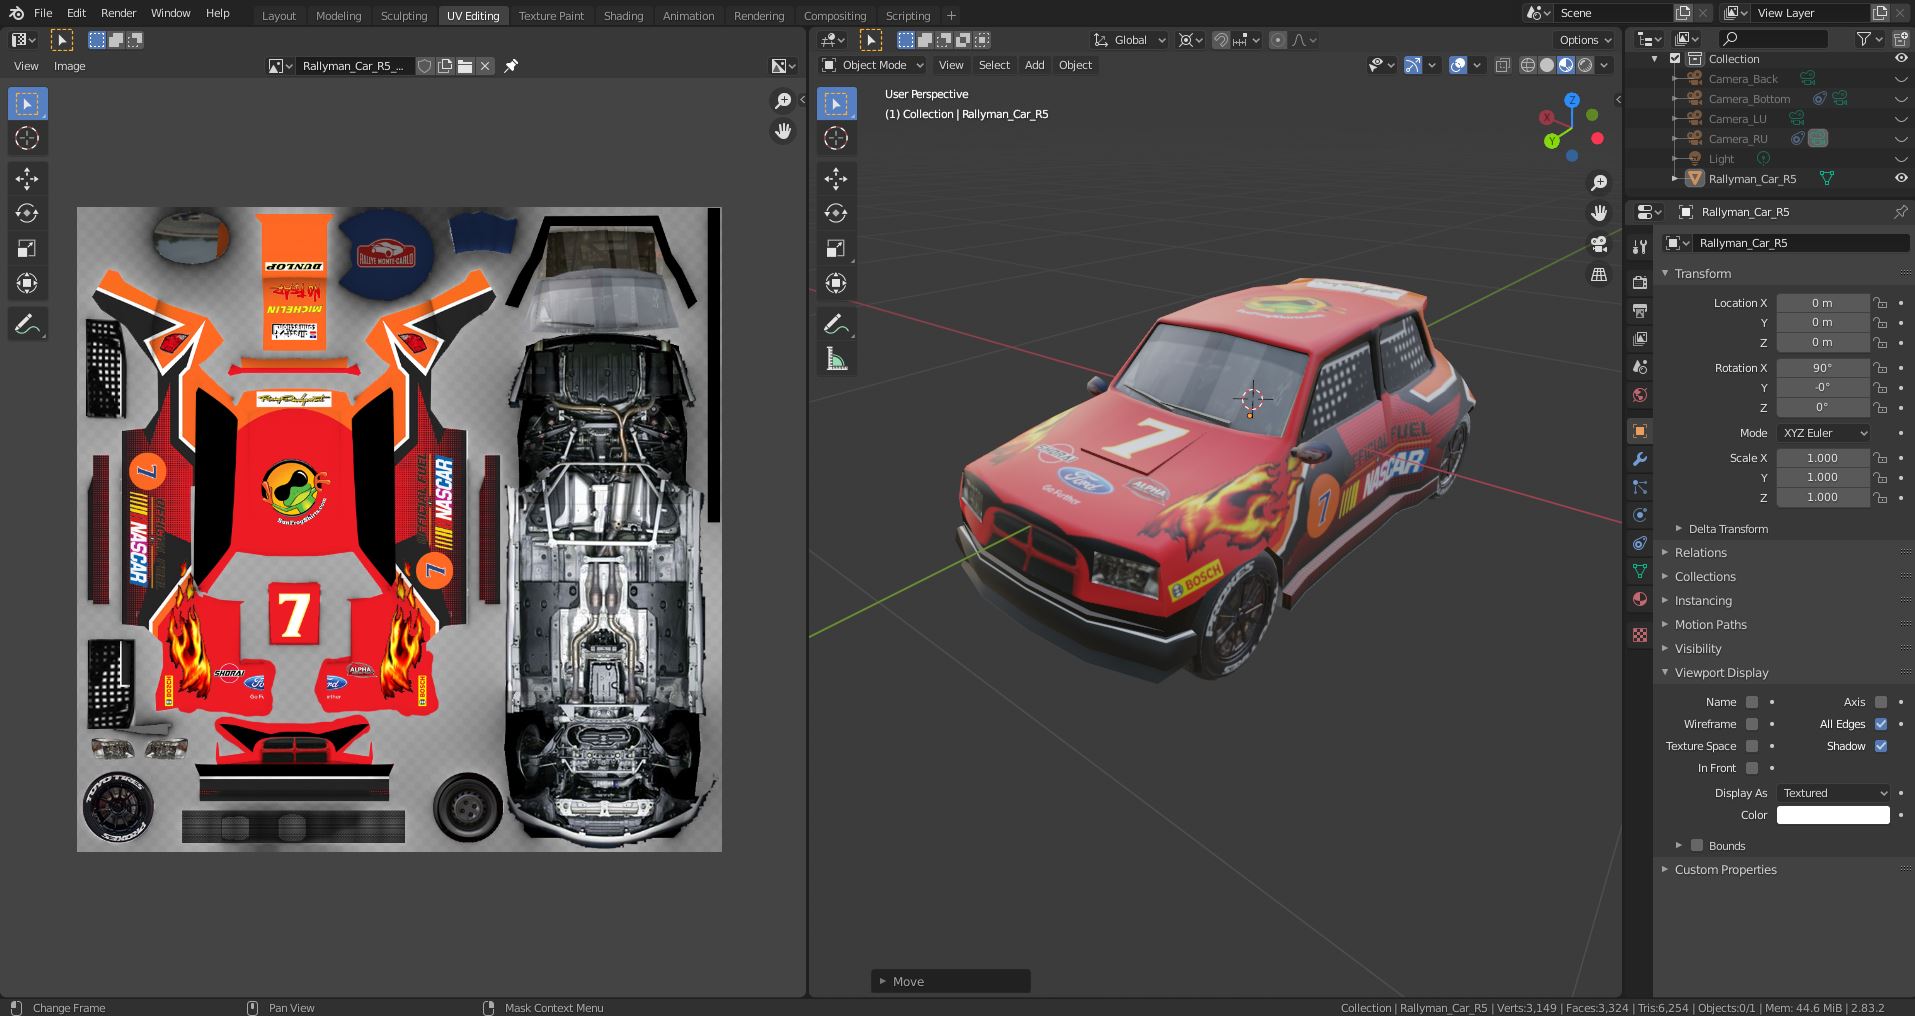Click the Rotate tool in 3D viewport toolbar
The height and width of the screenshot is (1016, 1915).
click(836, 213)
